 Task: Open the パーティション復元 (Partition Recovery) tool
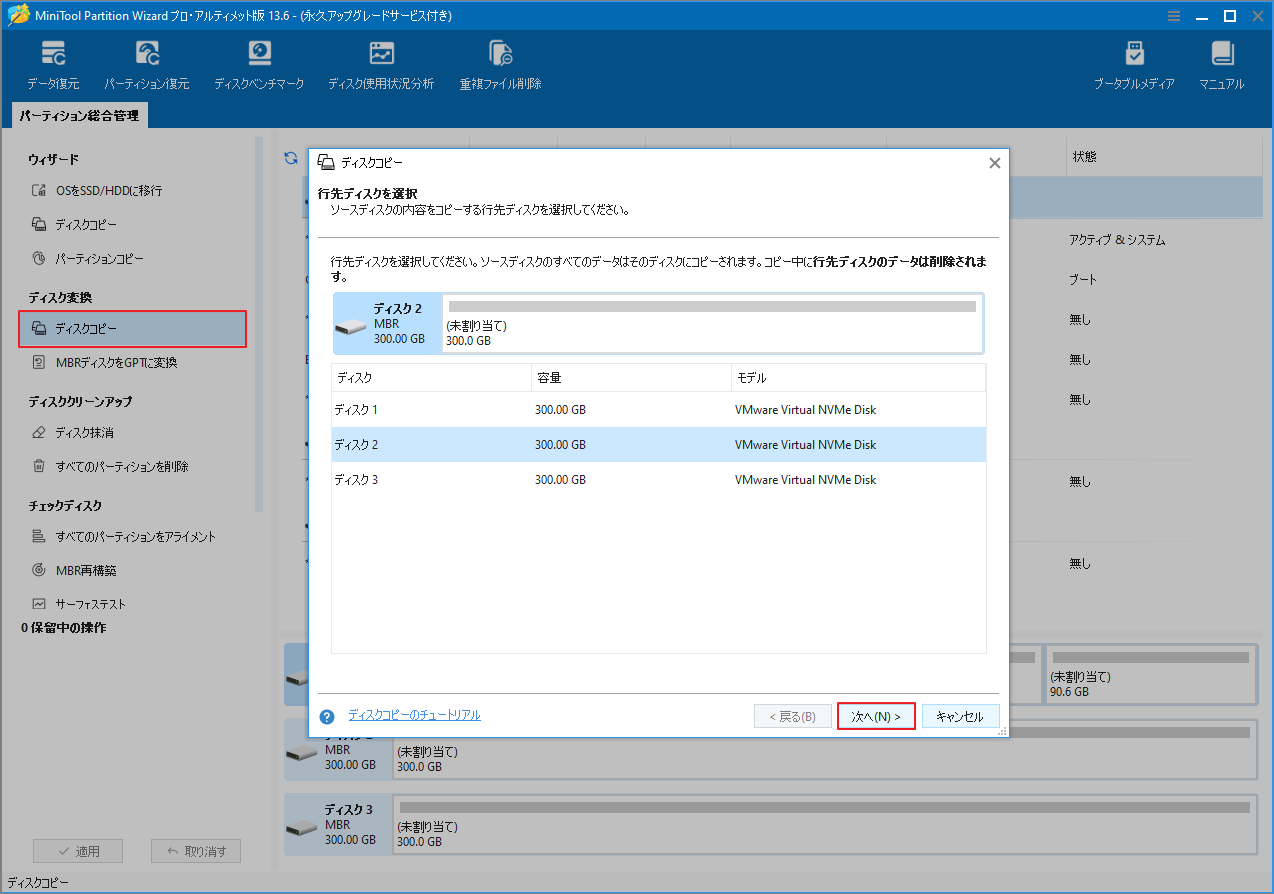(147, 62)
